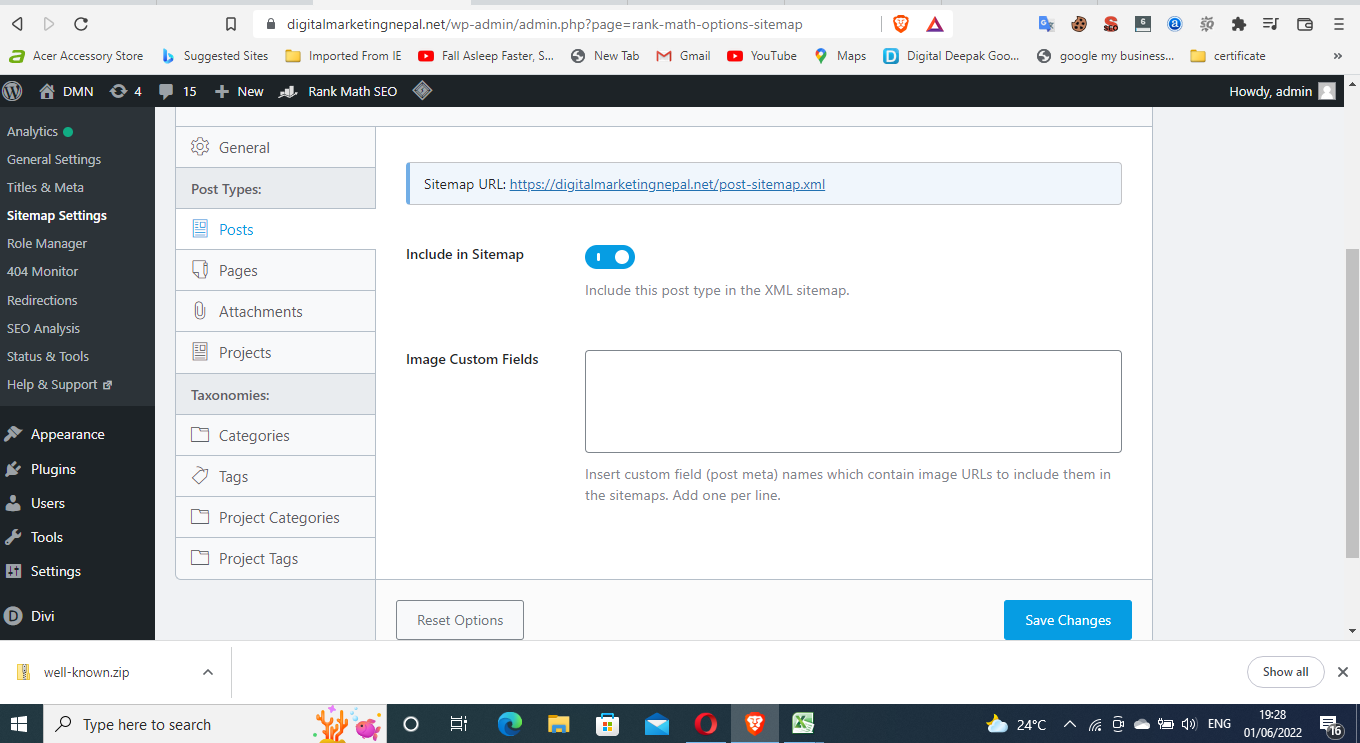
Task: Expand the bookmarks bar overflow chevron
Action: (1338, 56)
